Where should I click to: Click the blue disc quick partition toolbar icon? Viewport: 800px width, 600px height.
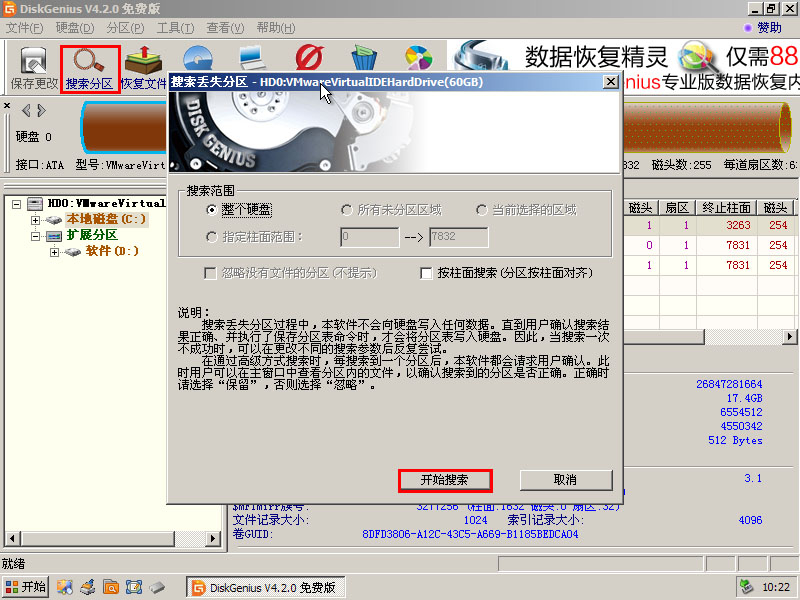click(198, 58)
